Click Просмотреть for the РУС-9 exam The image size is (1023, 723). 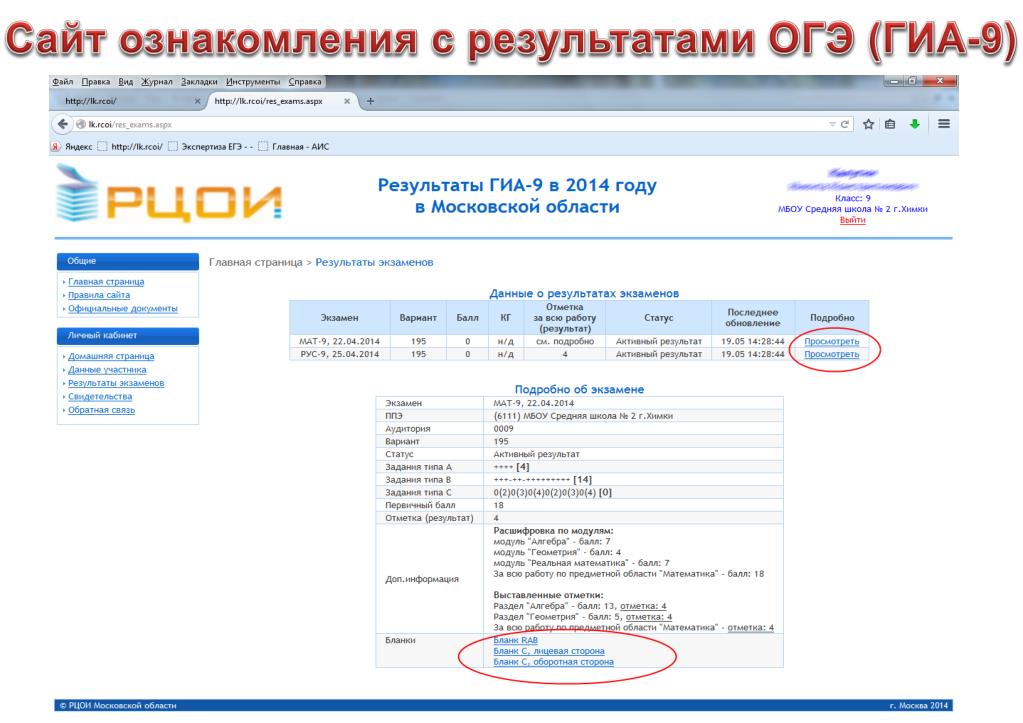831,354
